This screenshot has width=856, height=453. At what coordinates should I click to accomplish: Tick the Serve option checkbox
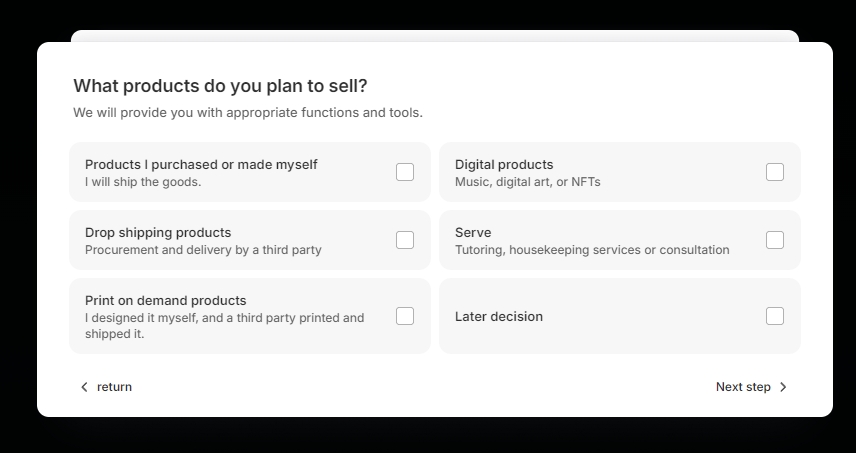(775, 240)
